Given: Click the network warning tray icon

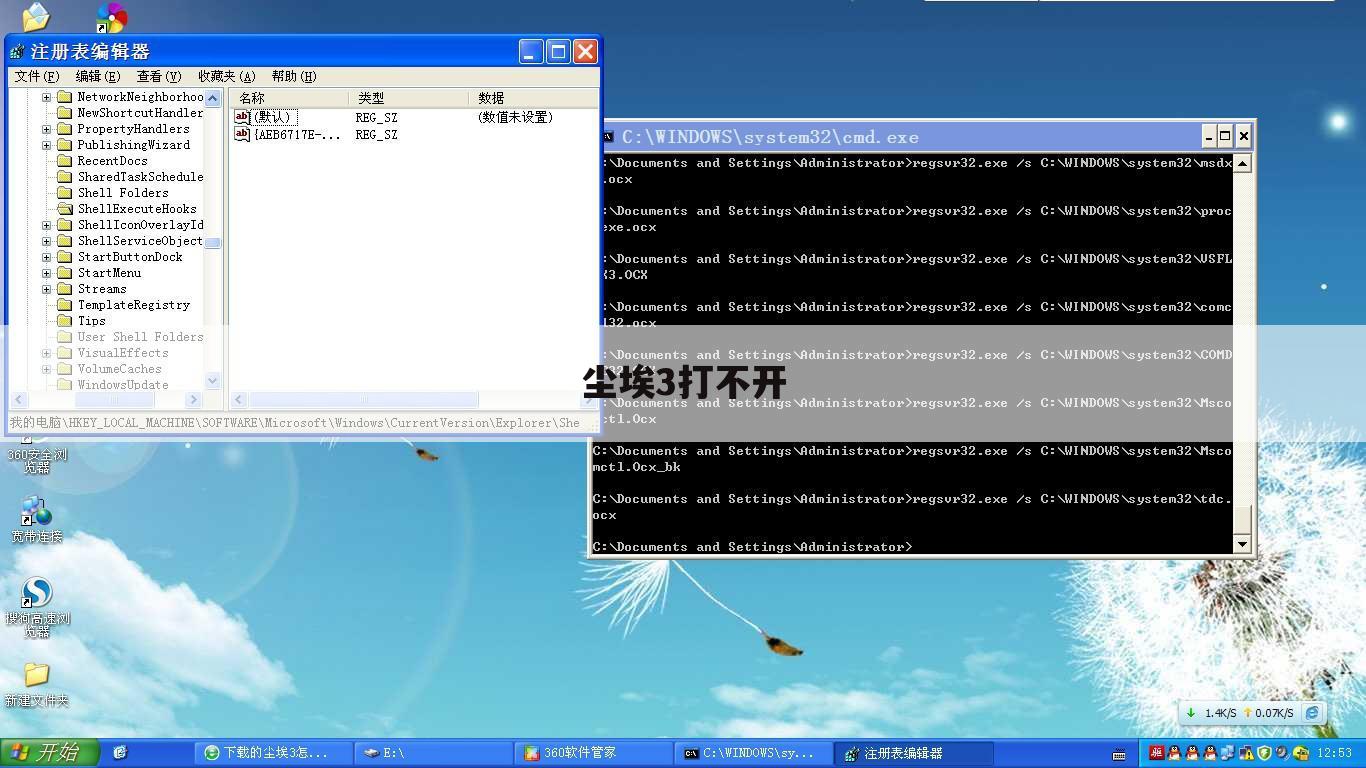Looking at the screenshot, I should 1246,753.
